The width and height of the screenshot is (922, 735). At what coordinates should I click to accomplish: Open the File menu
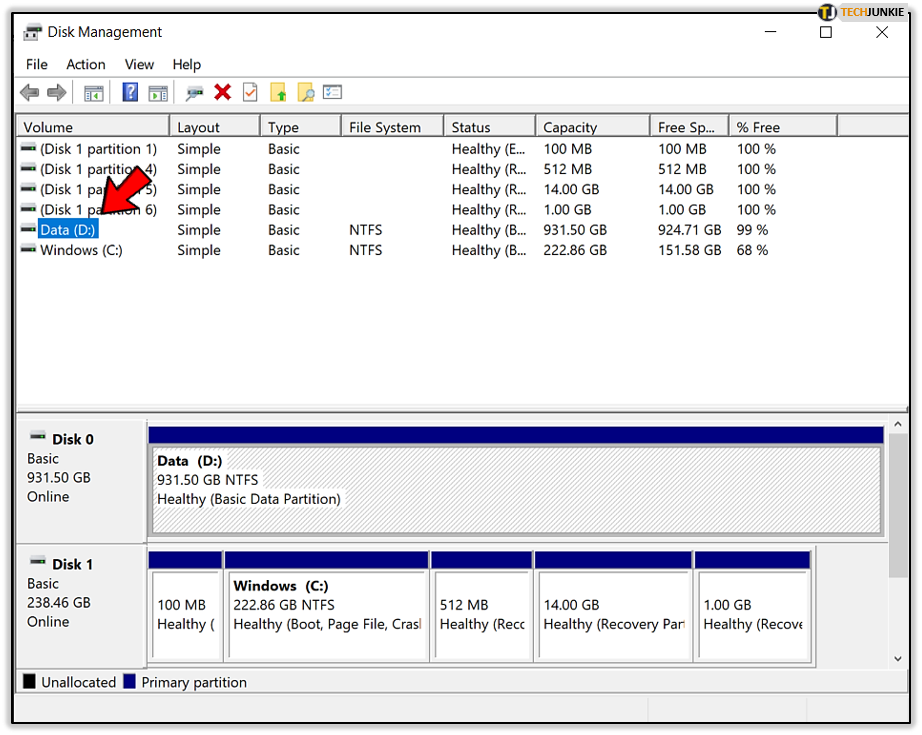pyautogui.click(x=36, y=64)
